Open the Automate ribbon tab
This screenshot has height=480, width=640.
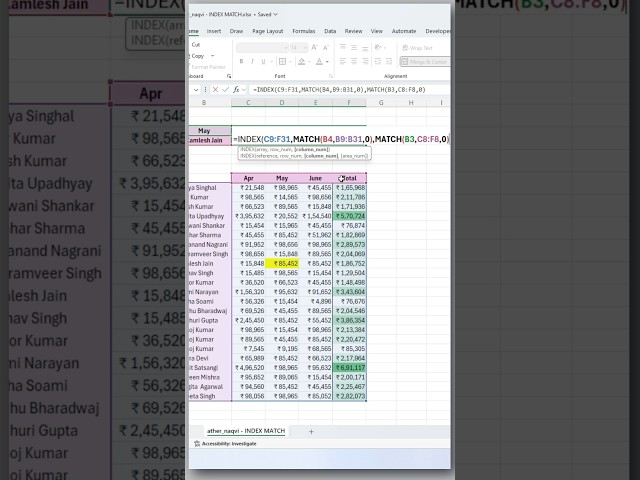[x=404, y=31]
